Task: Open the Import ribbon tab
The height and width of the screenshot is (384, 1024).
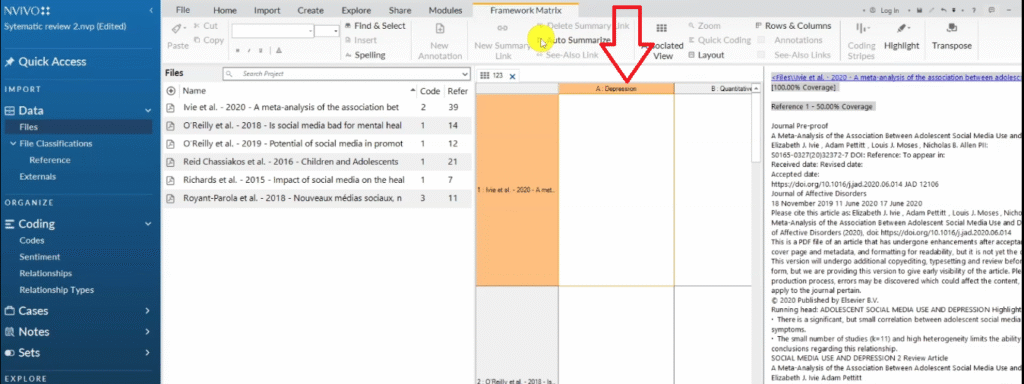Action: tap(267, 10)
